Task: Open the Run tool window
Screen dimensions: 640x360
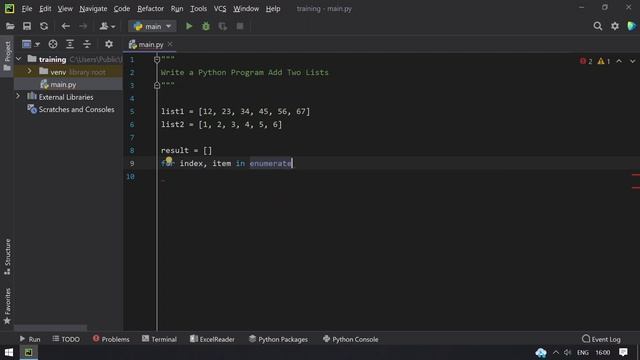Action: [x=30, y=339]
